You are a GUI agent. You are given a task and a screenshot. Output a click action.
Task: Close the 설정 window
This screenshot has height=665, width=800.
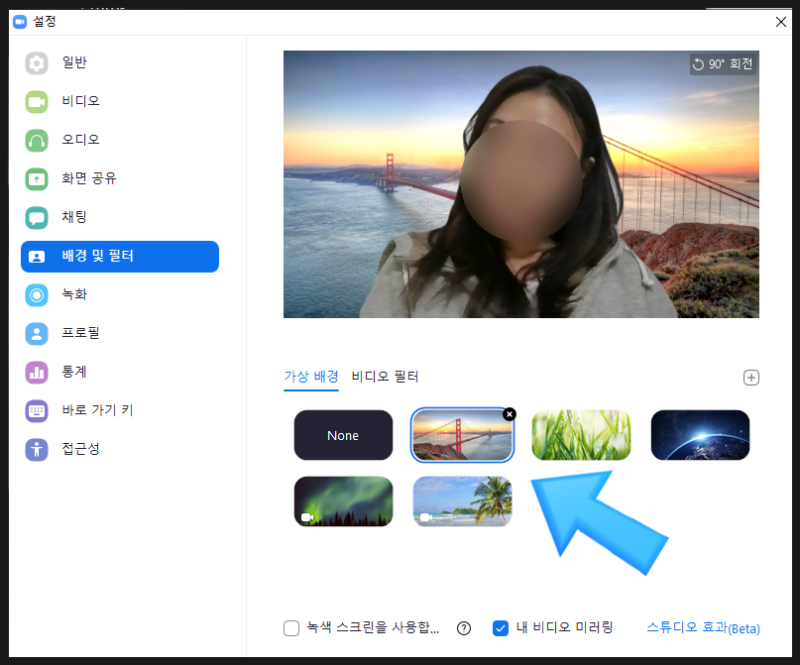tap(781, 22)
